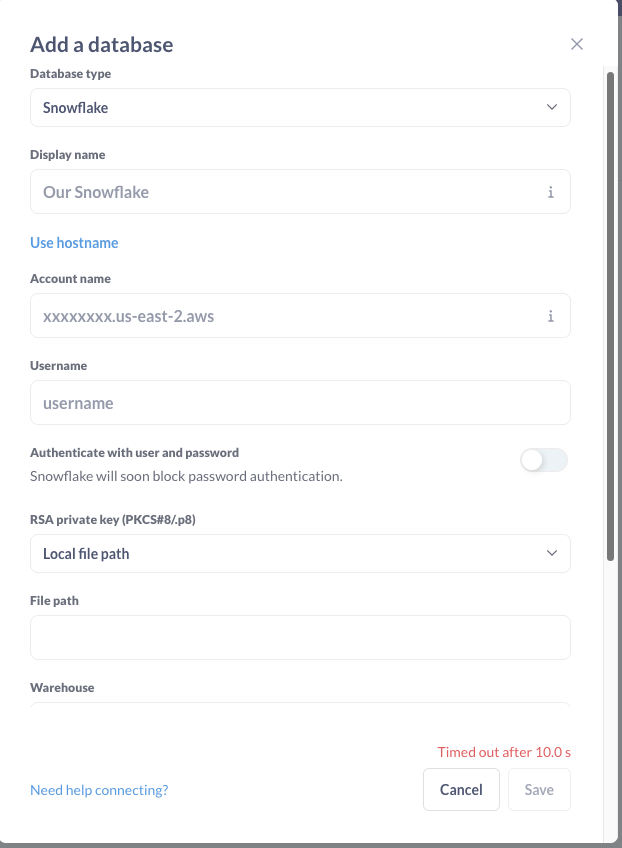Open the Database type dropdown showing Snowflake

point(300,108)
